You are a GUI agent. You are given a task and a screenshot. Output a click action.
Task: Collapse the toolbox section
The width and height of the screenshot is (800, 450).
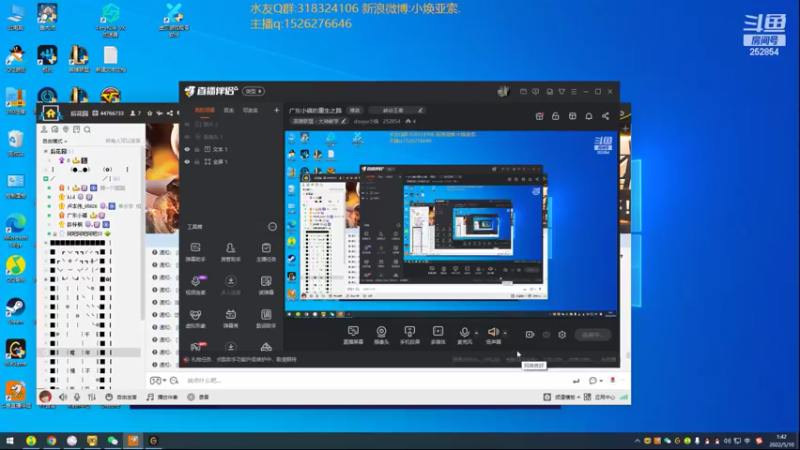coord(272,227)
